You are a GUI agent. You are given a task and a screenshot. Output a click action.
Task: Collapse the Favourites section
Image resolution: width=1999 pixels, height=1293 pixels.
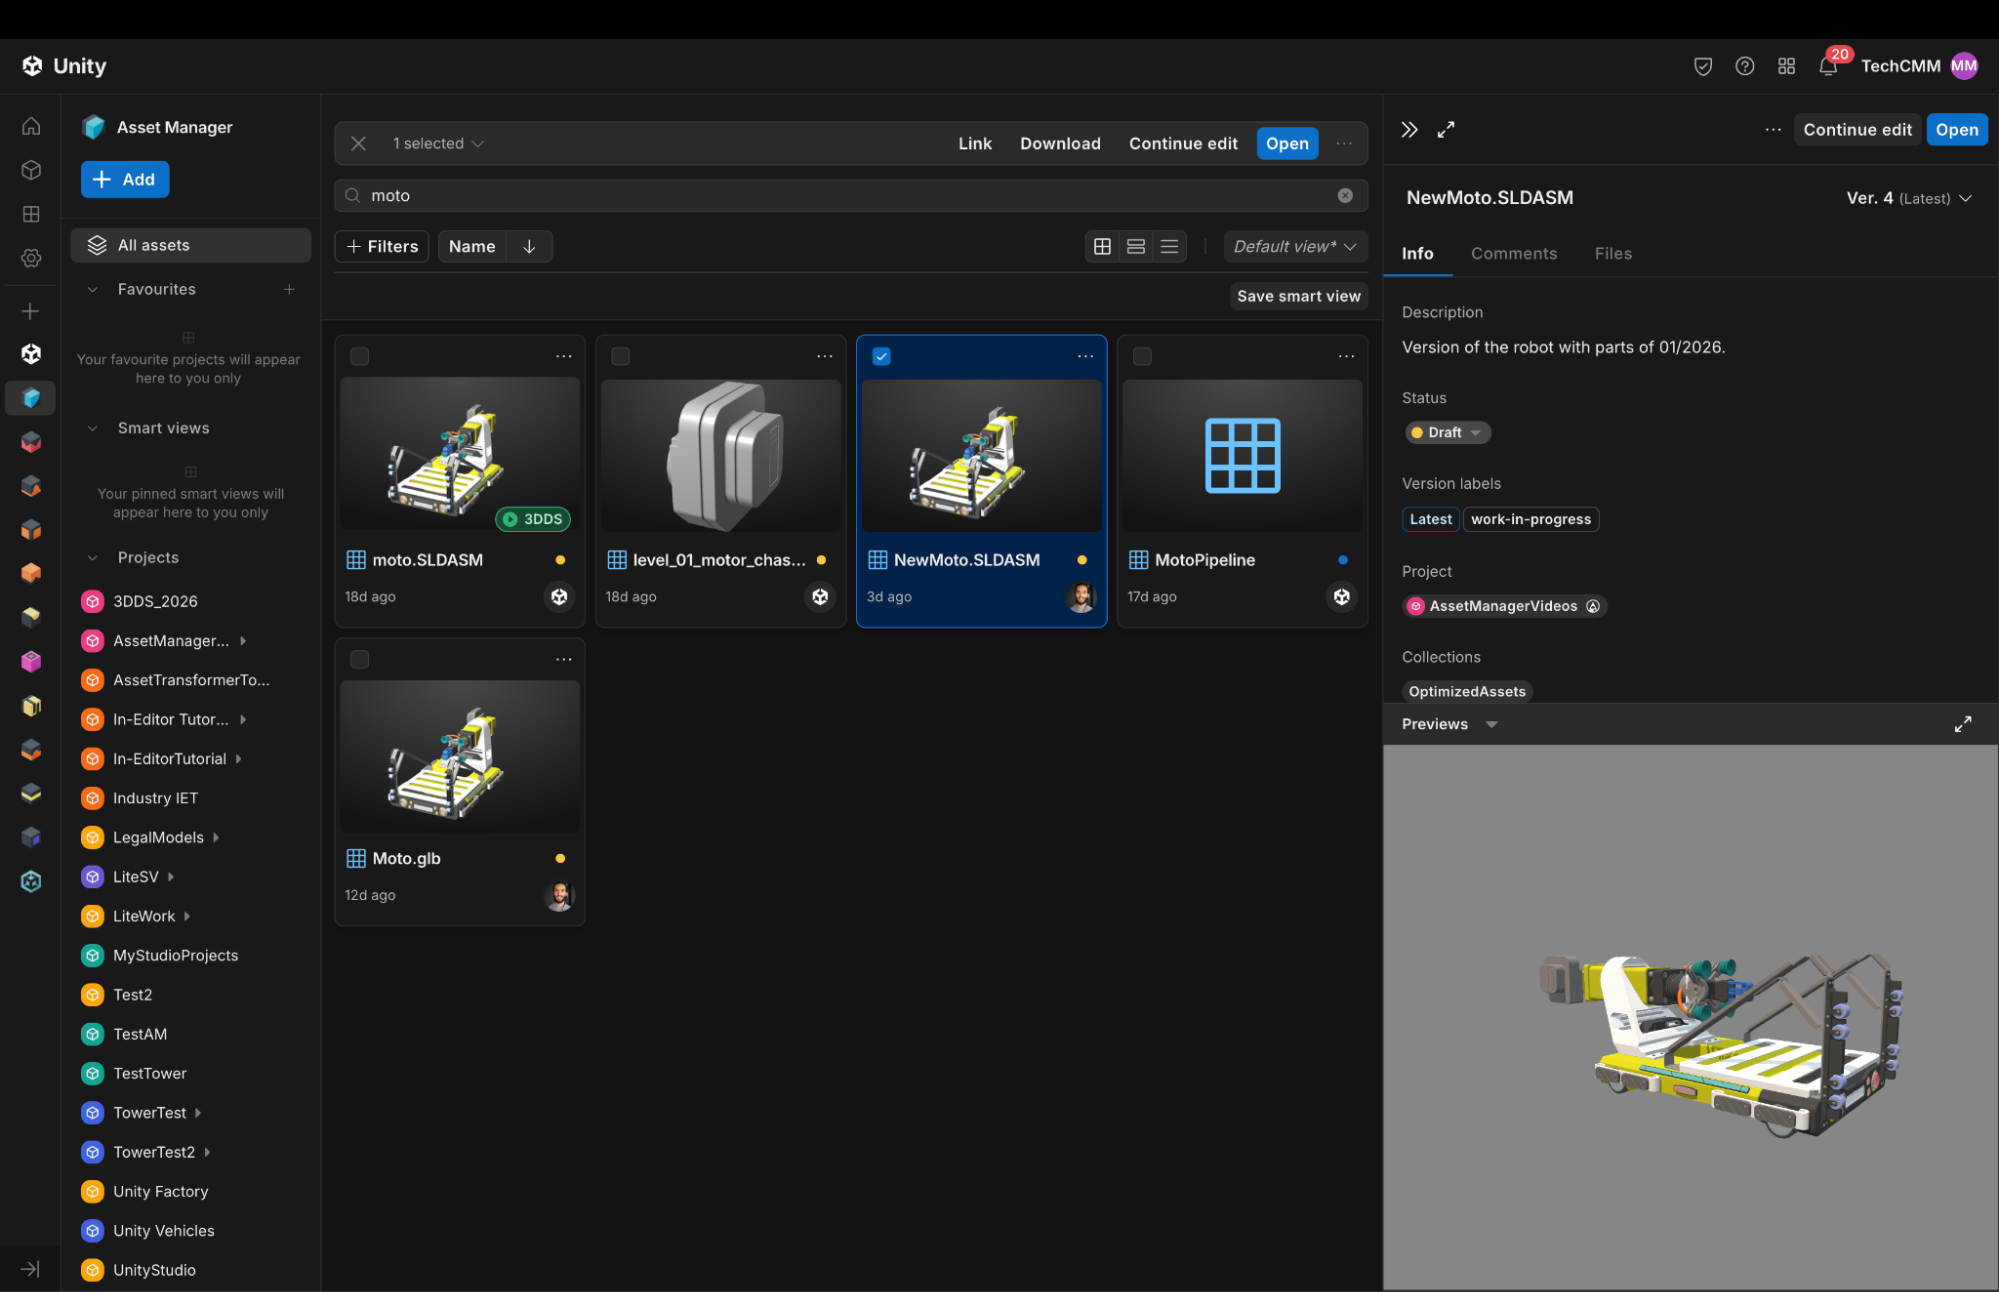(x=92, y=290)
